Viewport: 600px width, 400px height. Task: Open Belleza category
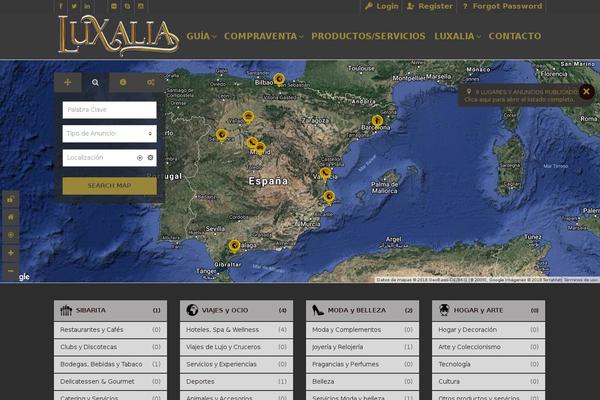(x=362, y=382)
